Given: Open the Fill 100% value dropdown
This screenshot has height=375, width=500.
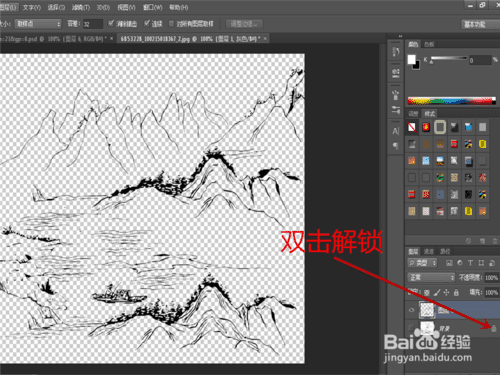Looking at the screenshot, I should point(491,292).
